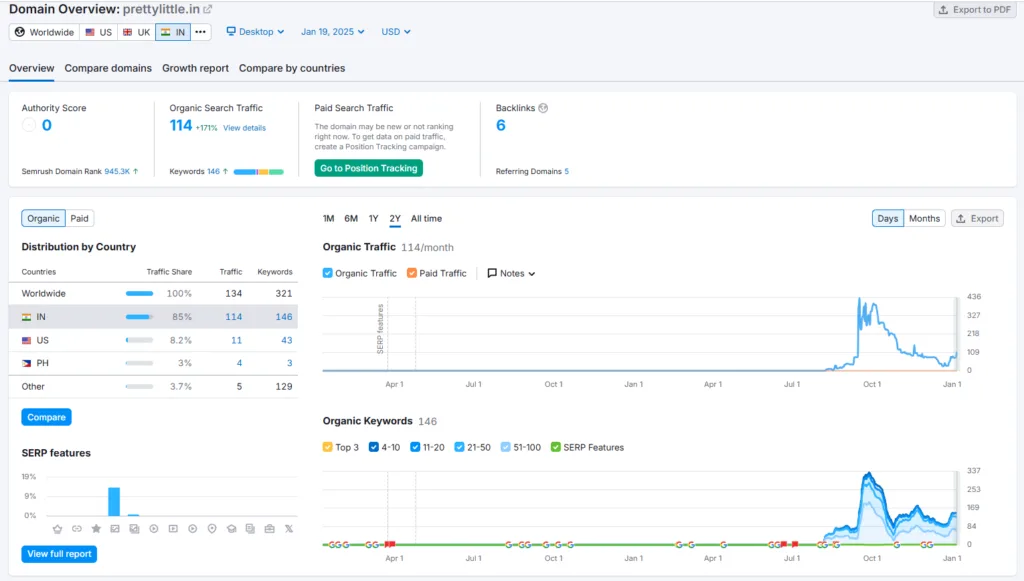Click the Backlinks info icon
This screenshot has height=581, width=1024.
[x=543, y=108]
